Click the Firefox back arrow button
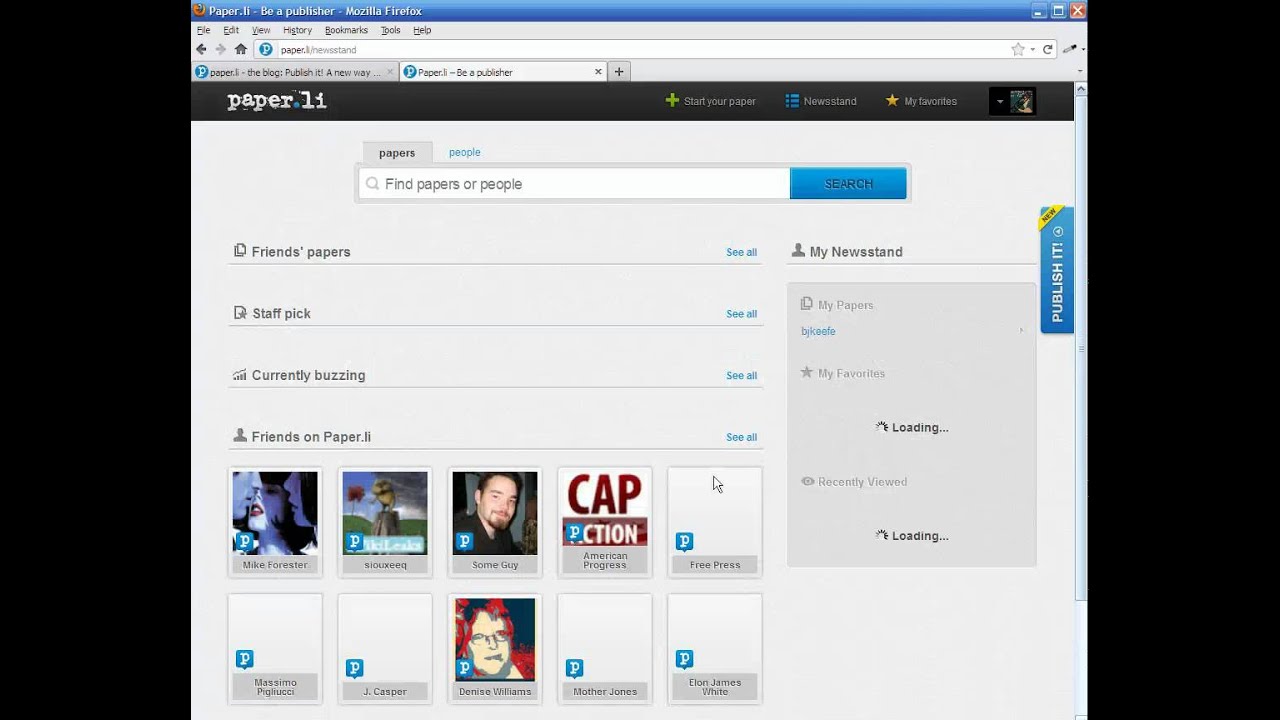 pyautogui.click(x=201, y=49)
